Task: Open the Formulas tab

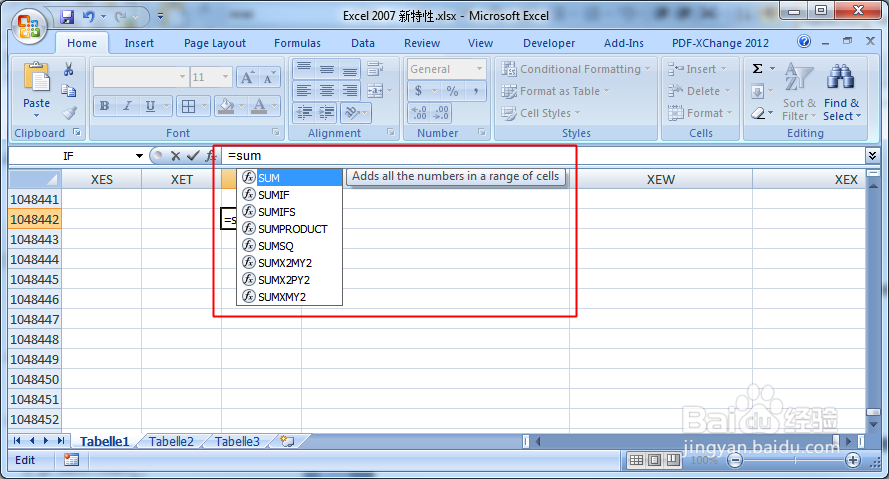Action: (297, 43)
